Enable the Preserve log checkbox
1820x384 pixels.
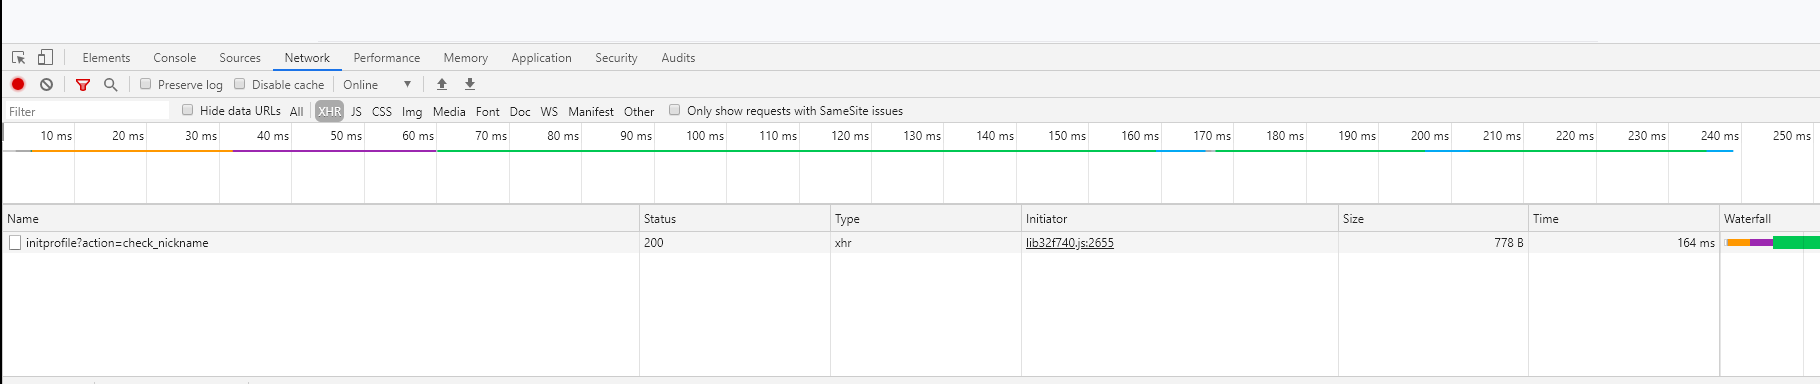click(146, 84)
